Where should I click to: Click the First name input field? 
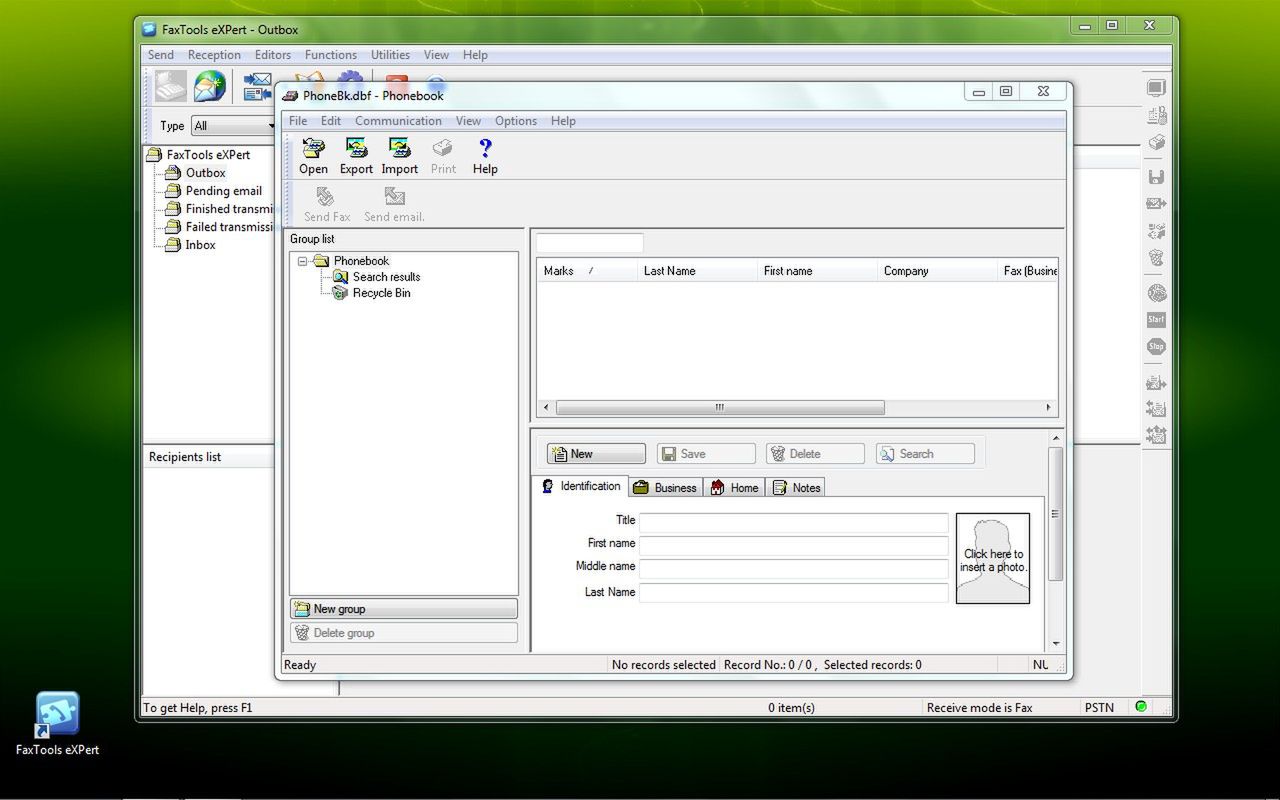tap(794, 546)
